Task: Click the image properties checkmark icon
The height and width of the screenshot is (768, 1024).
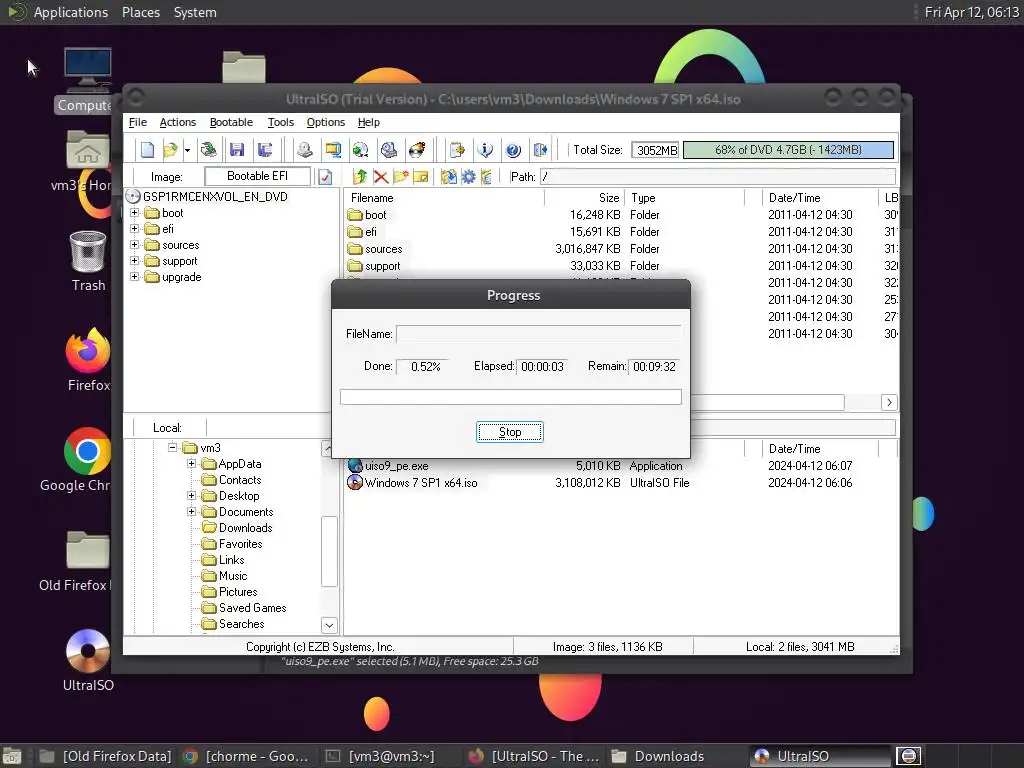Action: 325,176
